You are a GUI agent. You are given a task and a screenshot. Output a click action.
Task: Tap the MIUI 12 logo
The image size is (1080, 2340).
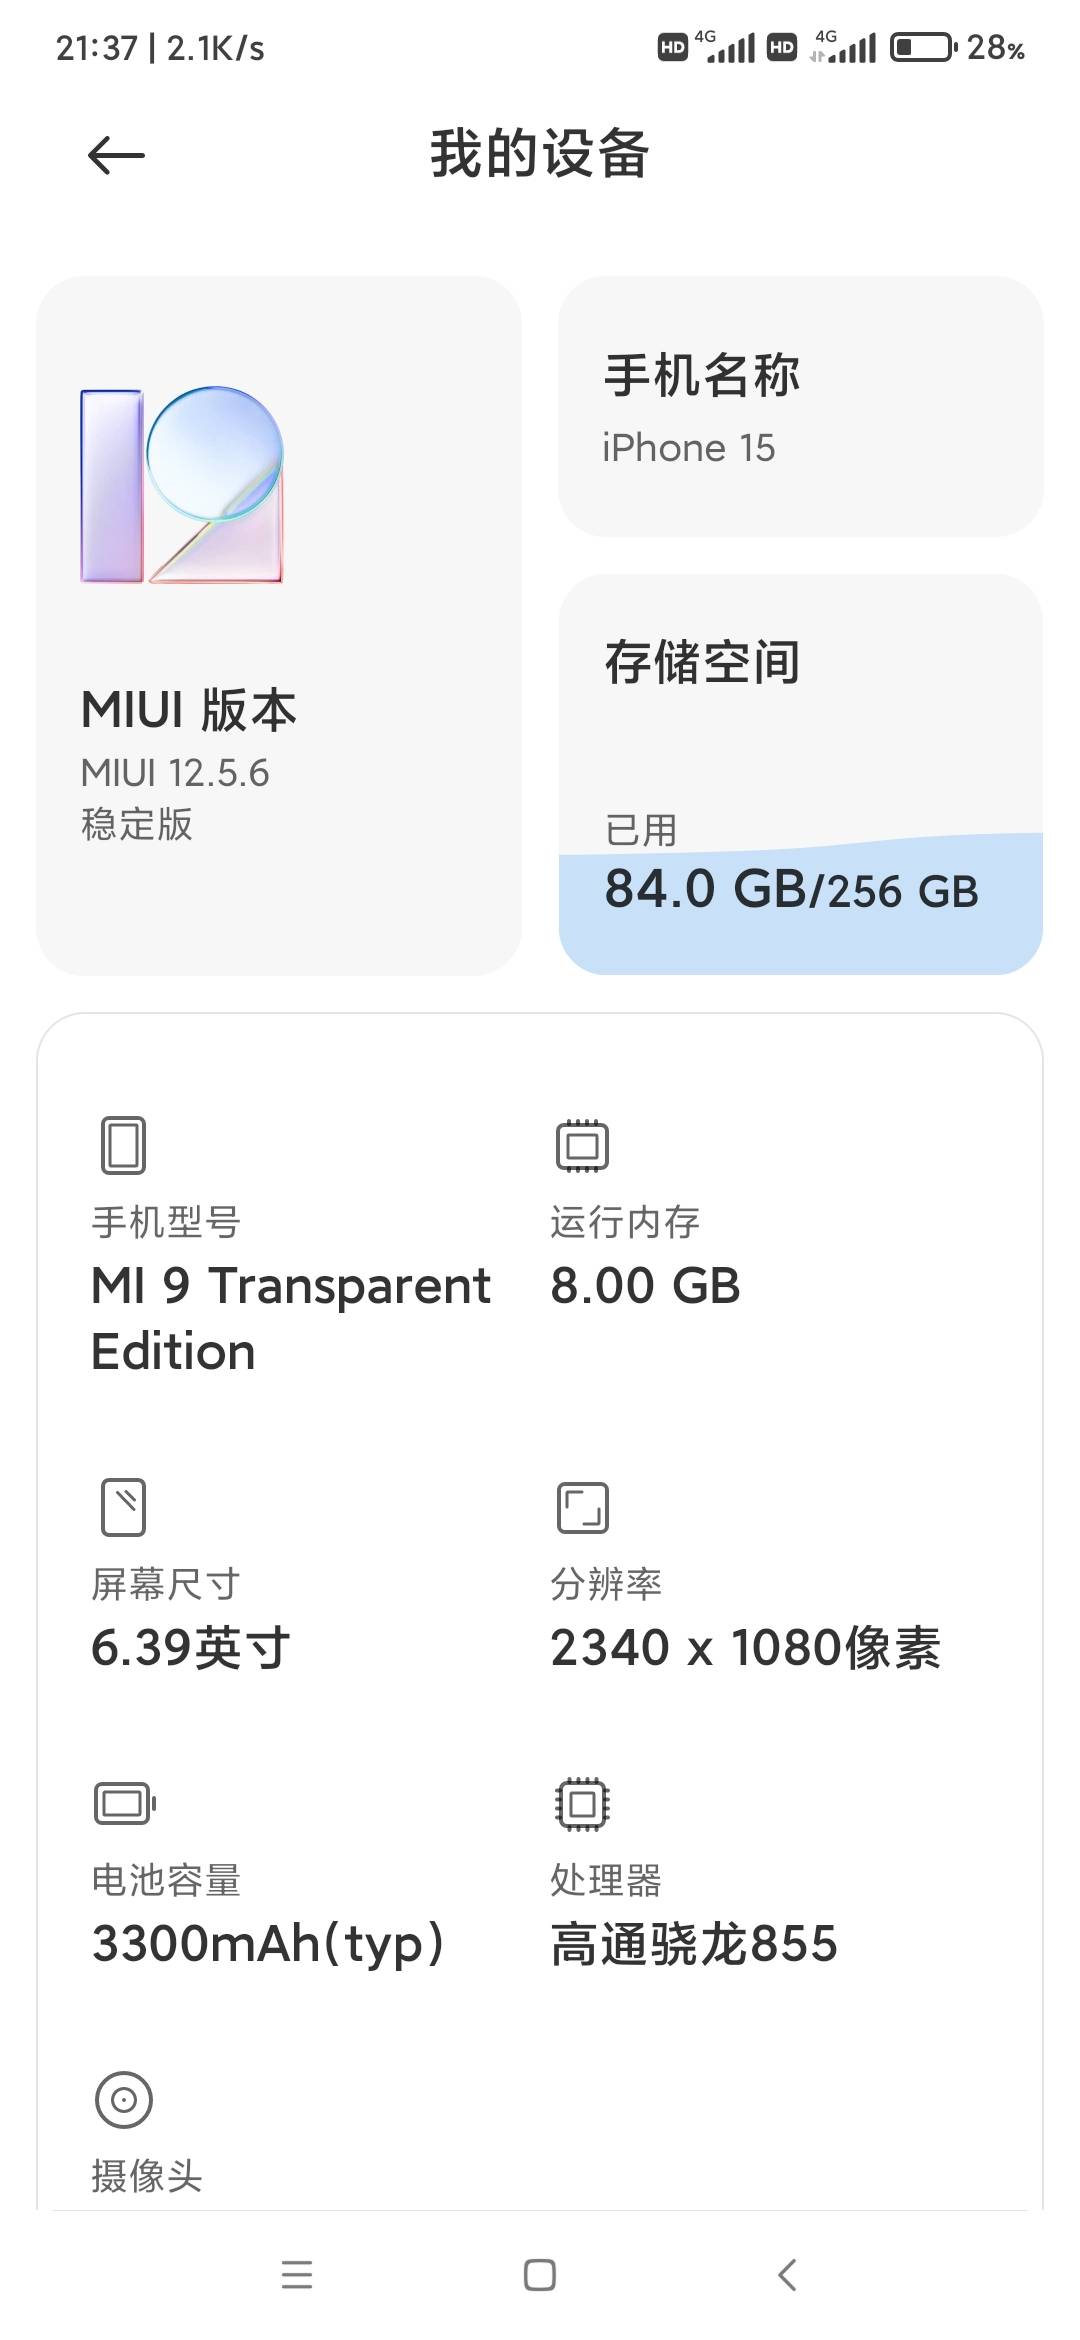(182, 485)
